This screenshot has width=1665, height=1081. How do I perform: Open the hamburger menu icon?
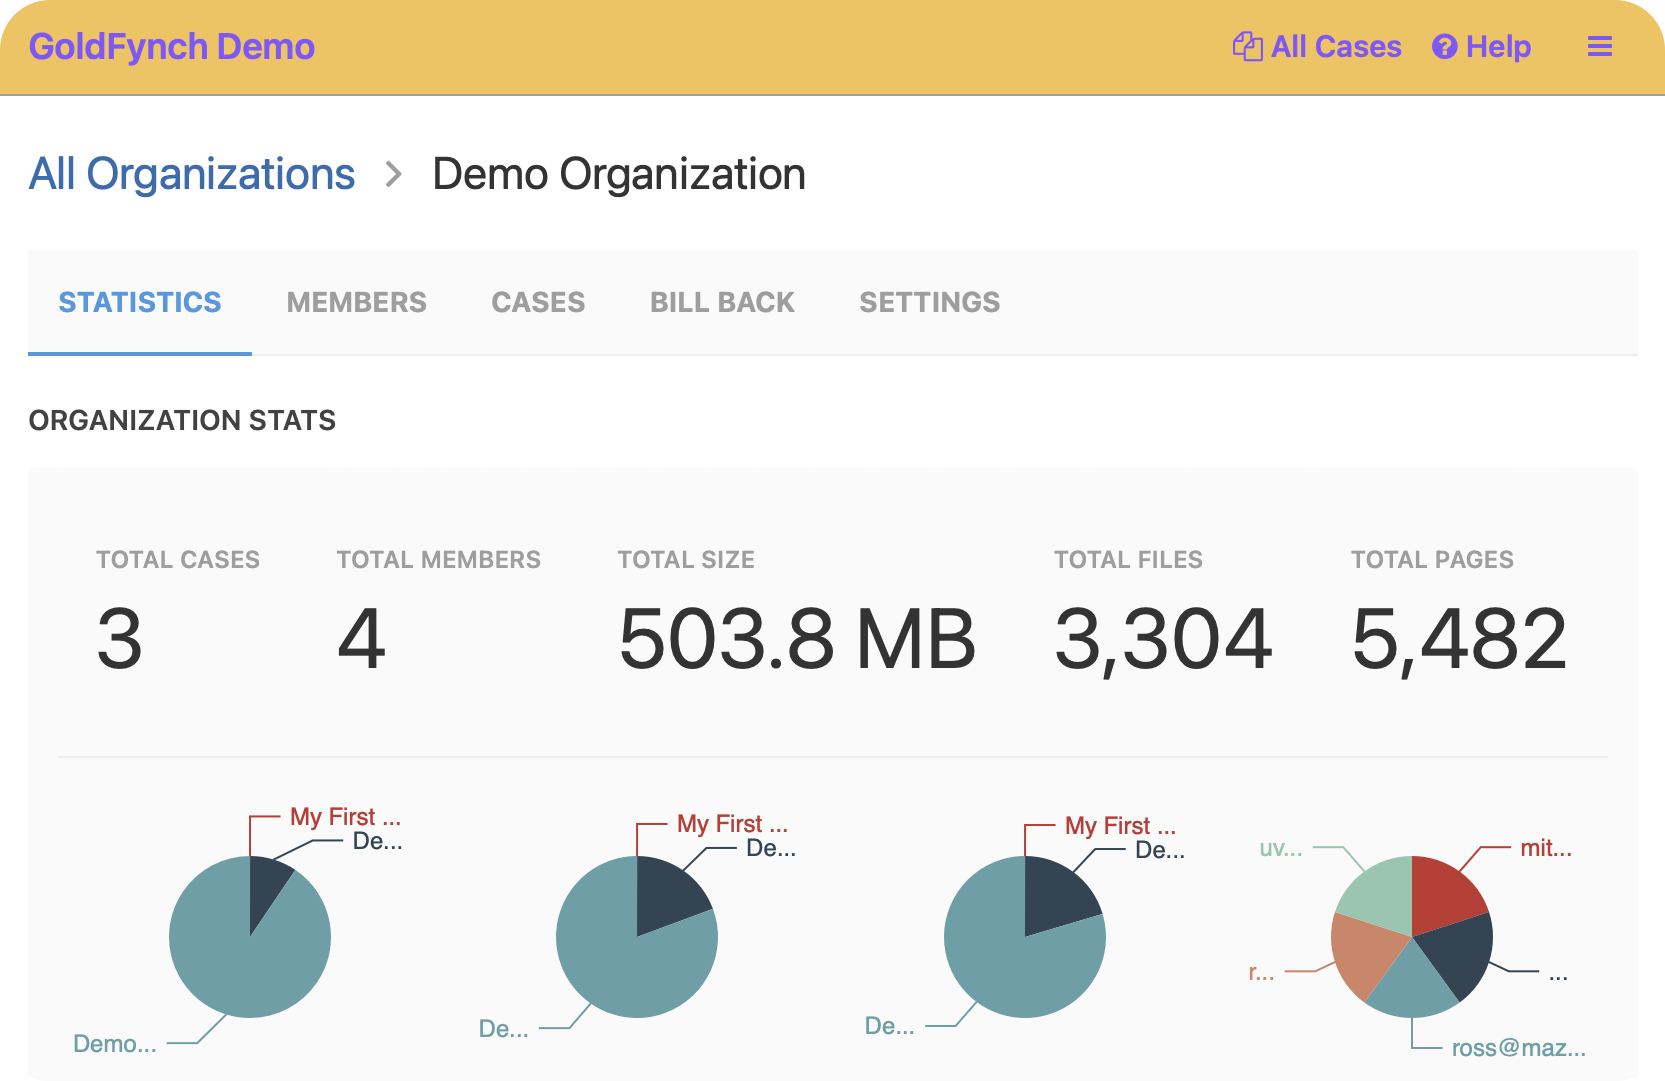[x=1599, y=47]
